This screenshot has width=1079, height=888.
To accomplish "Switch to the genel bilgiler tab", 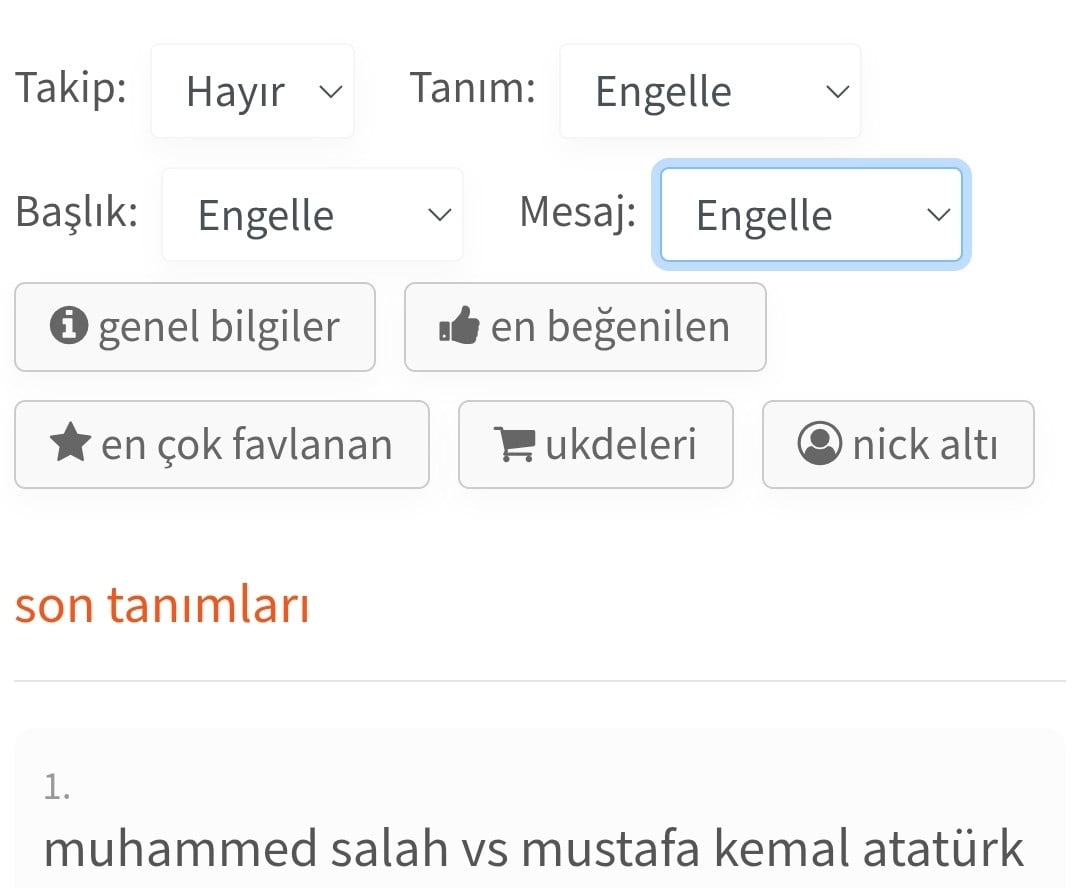I will point(195,327).
